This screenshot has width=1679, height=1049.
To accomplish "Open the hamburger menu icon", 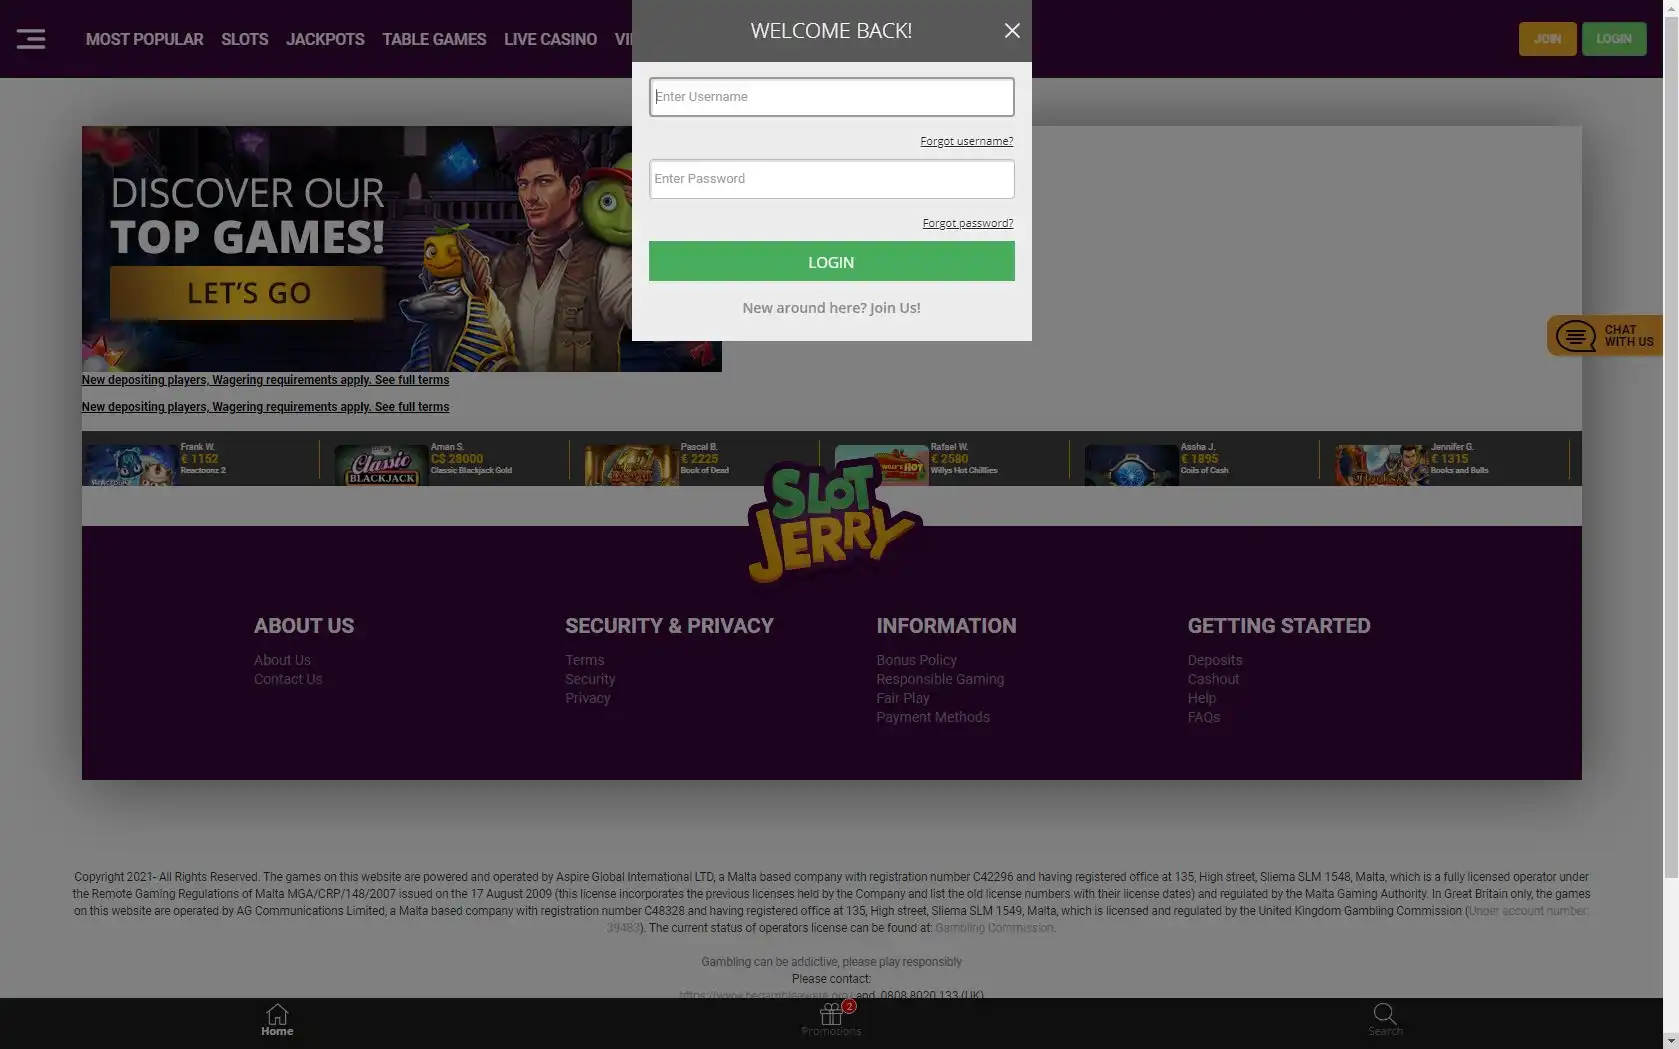I will click(x=31, y=39).
